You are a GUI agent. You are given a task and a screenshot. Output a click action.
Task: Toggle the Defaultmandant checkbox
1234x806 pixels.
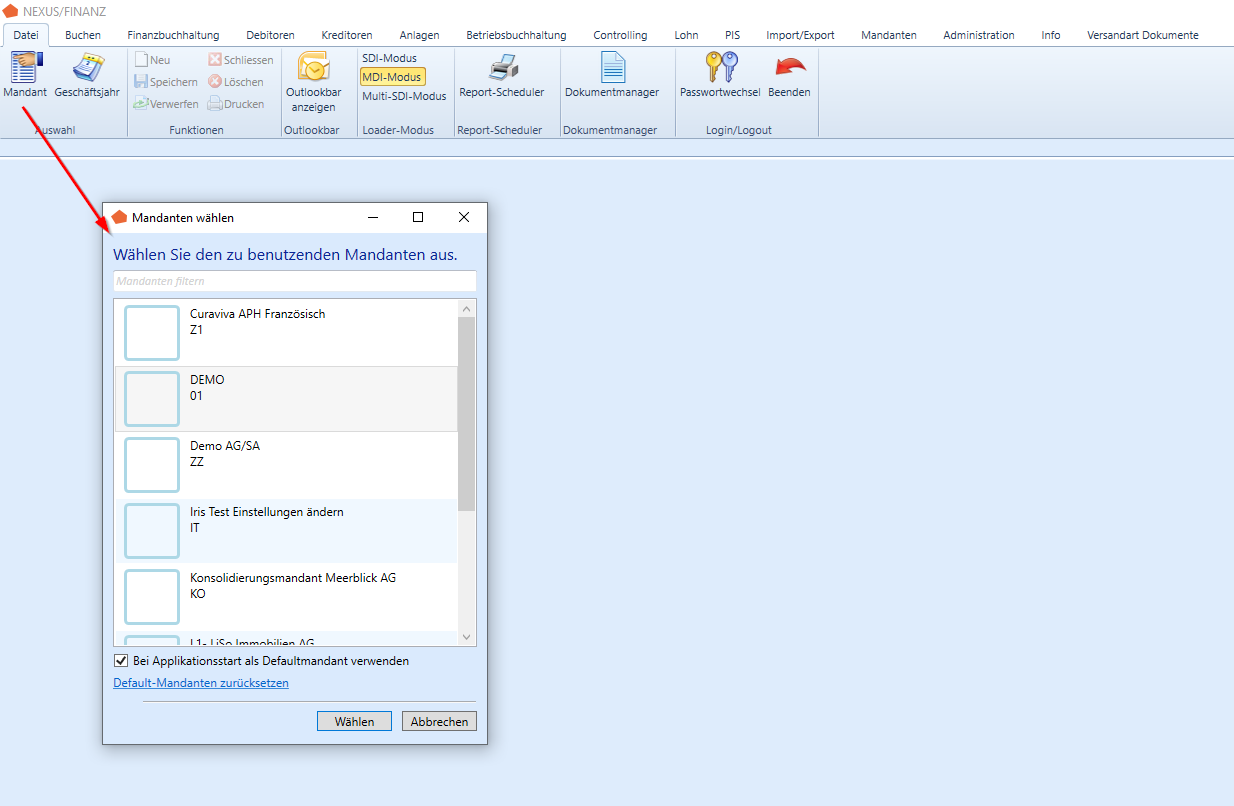coord(121,661)
